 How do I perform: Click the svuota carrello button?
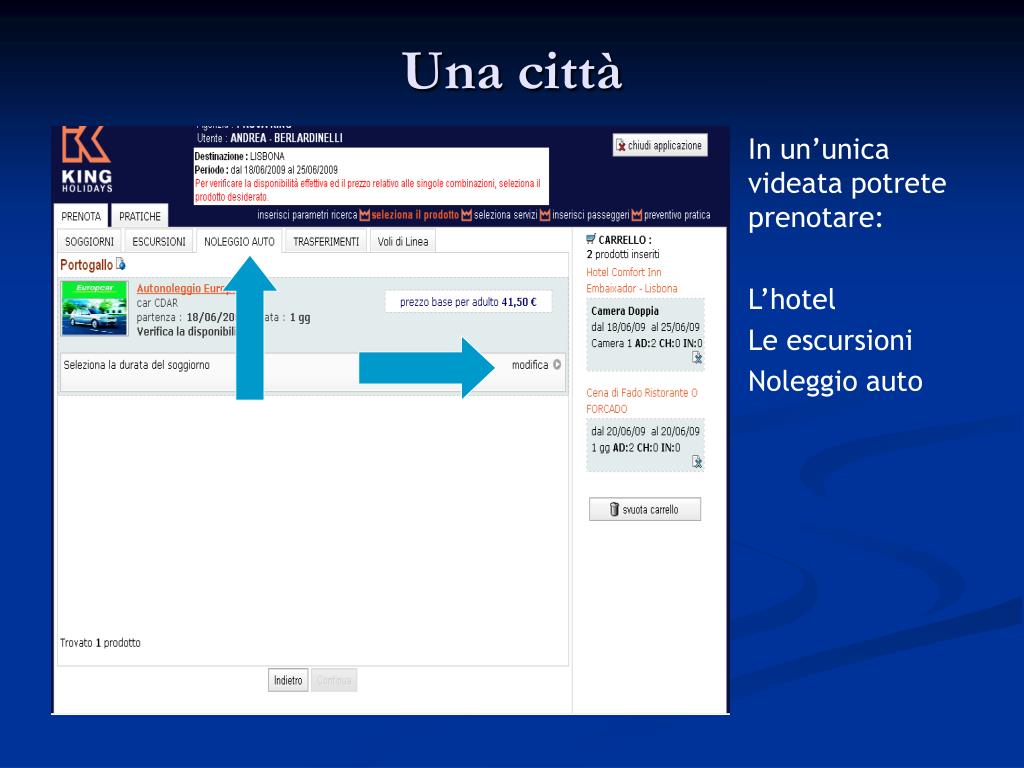point(645,509)
